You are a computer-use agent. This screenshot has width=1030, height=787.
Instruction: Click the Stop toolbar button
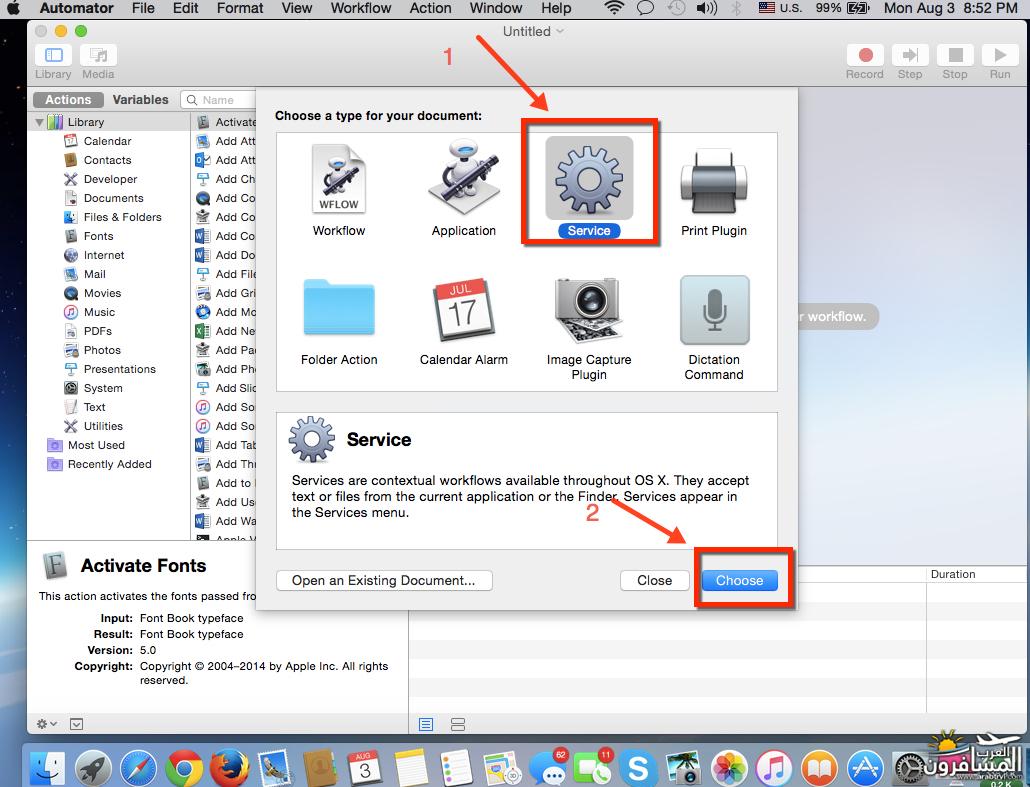point(955,55)
